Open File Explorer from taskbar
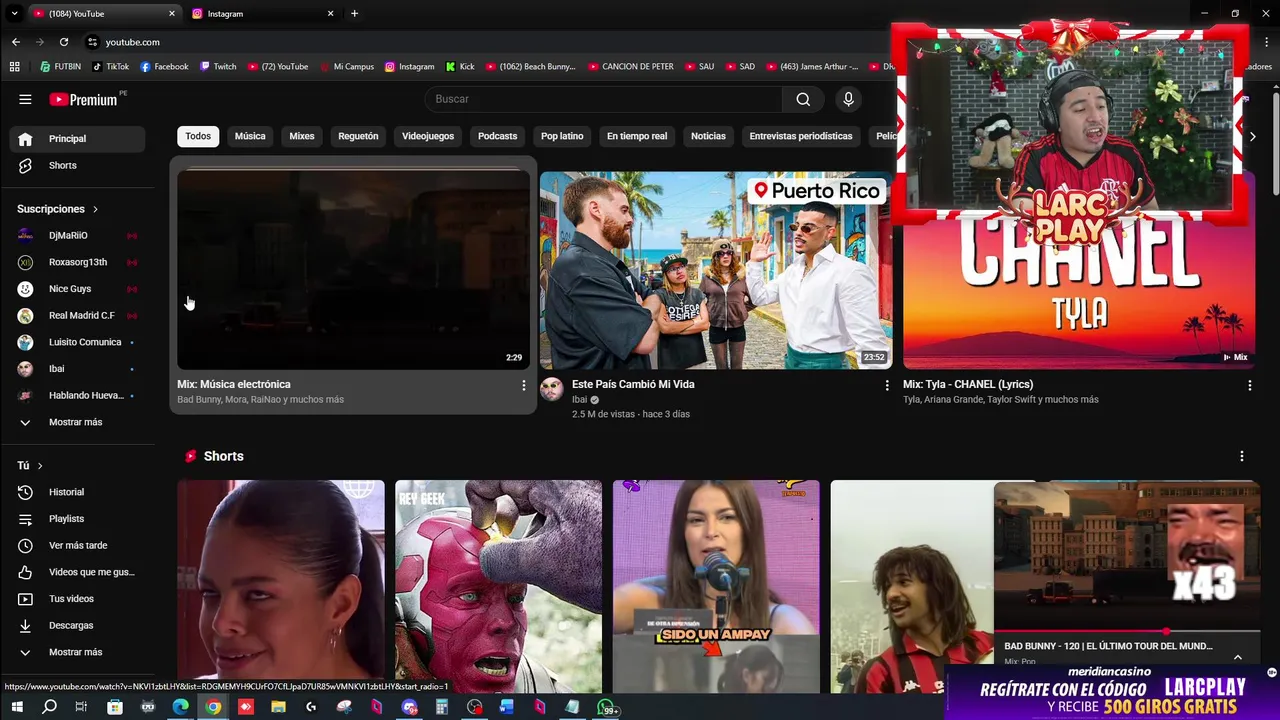This screenshot has height=720, width=1280. (x=278, y=707)
